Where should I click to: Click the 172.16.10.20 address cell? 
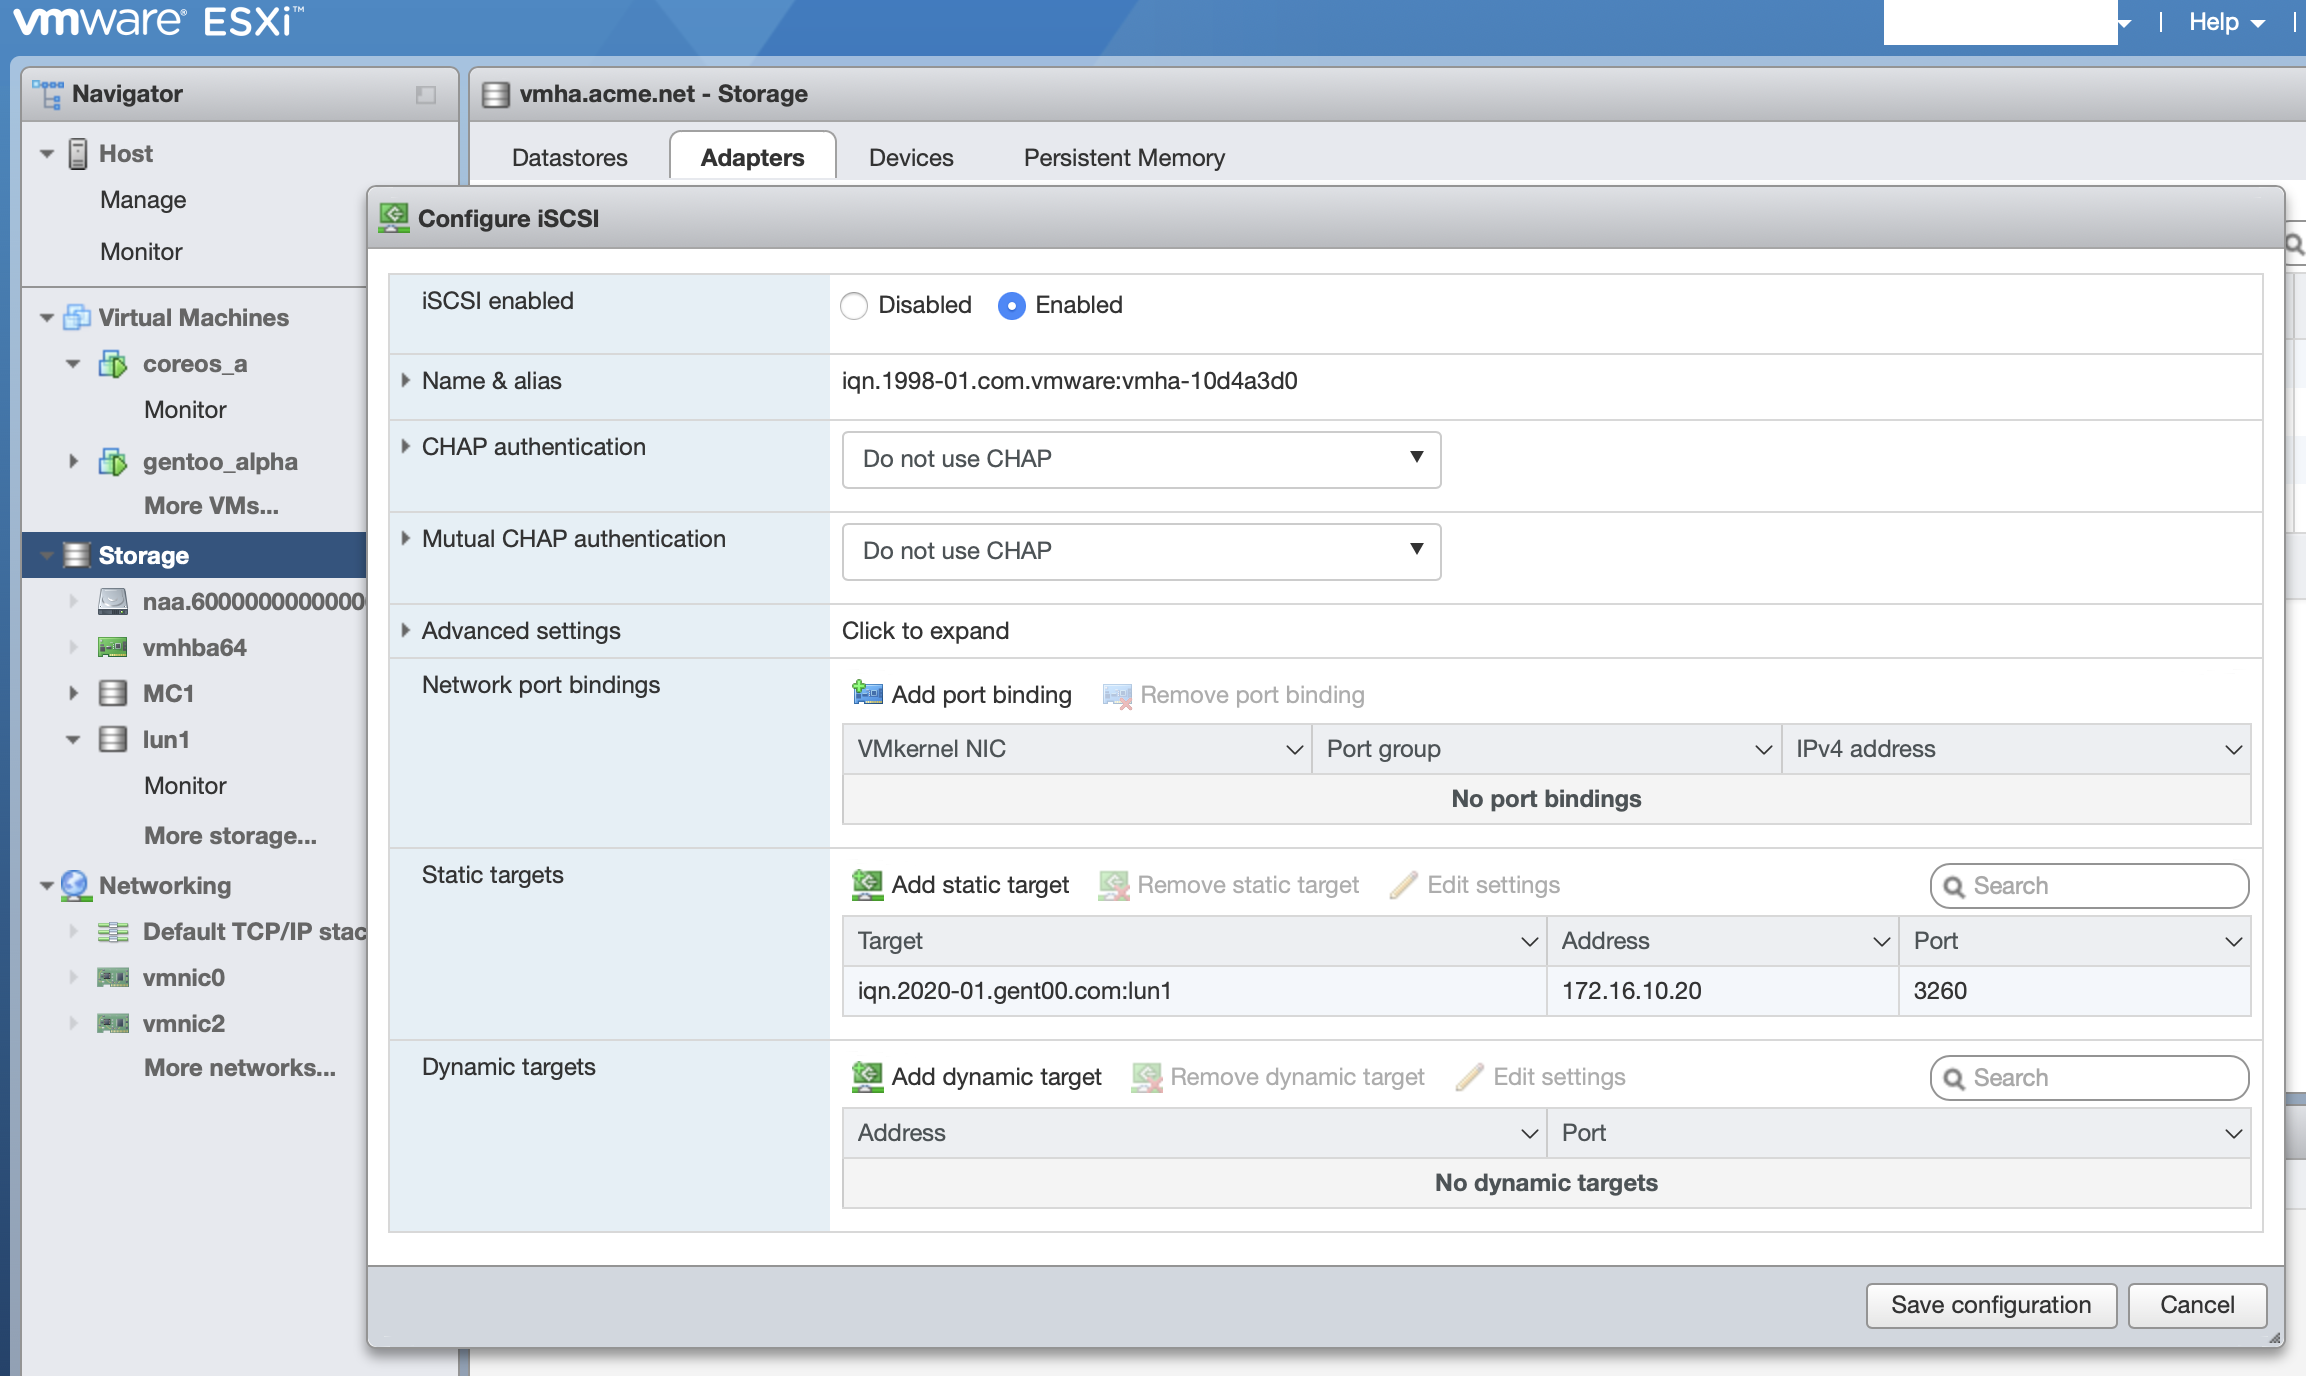(x=1722, y=991)
